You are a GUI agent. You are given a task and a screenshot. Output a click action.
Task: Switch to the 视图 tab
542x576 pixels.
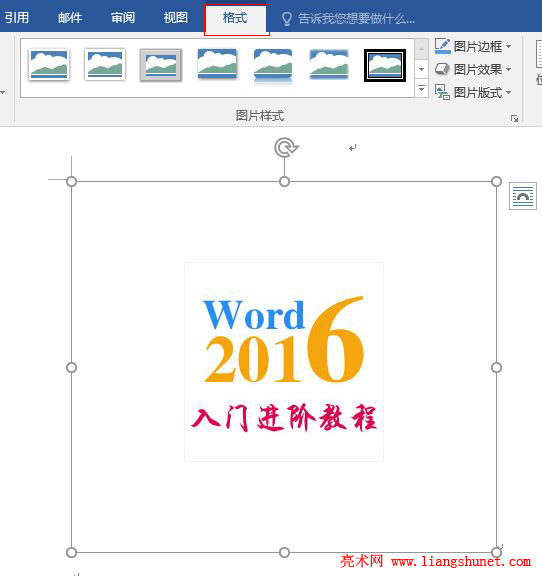176,17
